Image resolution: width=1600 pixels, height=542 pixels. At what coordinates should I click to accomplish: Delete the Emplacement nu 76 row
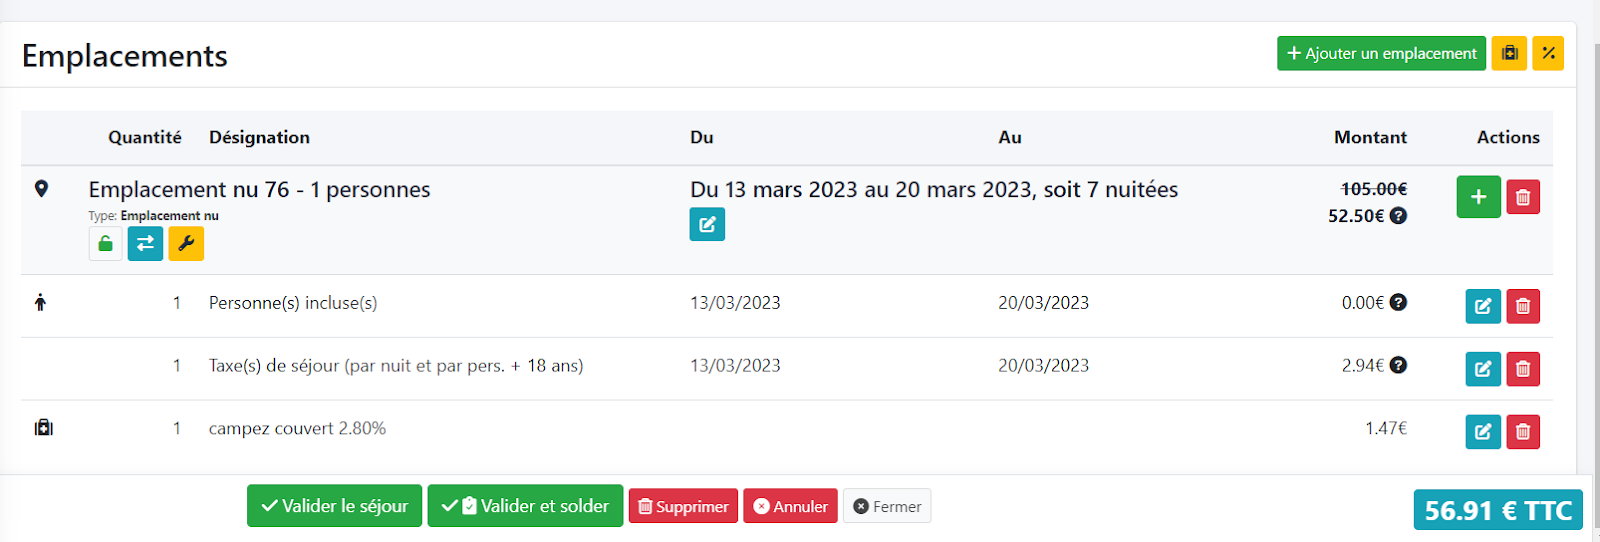(x=1522, y=197)
